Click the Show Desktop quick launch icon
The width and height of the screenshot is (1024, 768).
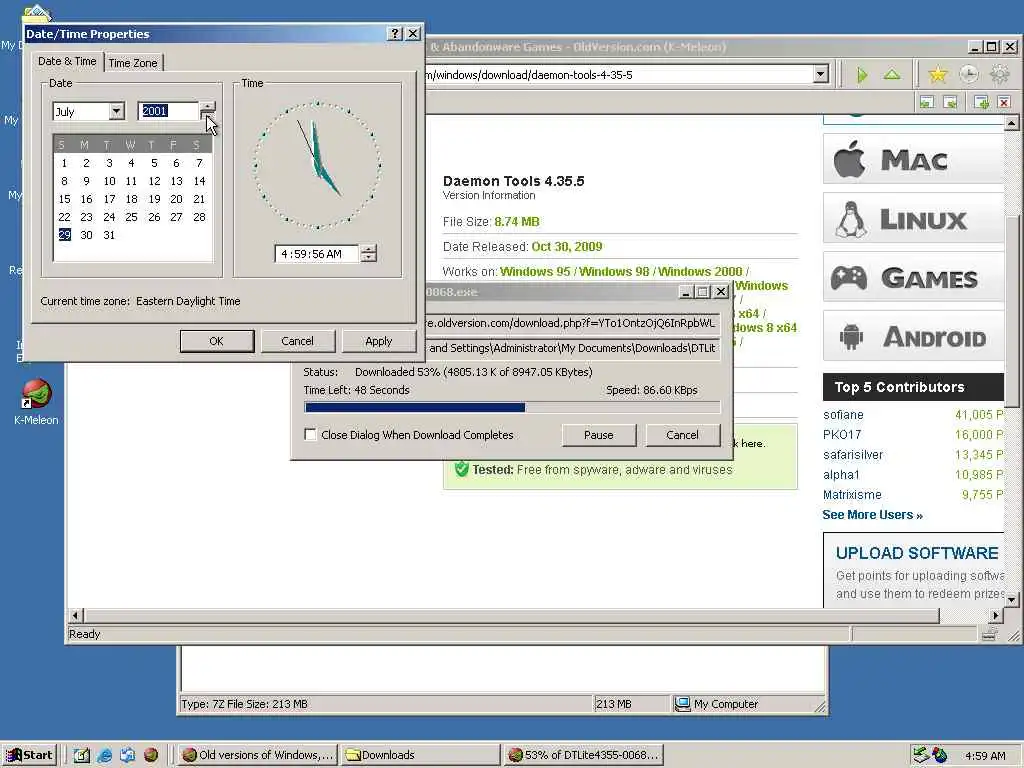point(82,755)
